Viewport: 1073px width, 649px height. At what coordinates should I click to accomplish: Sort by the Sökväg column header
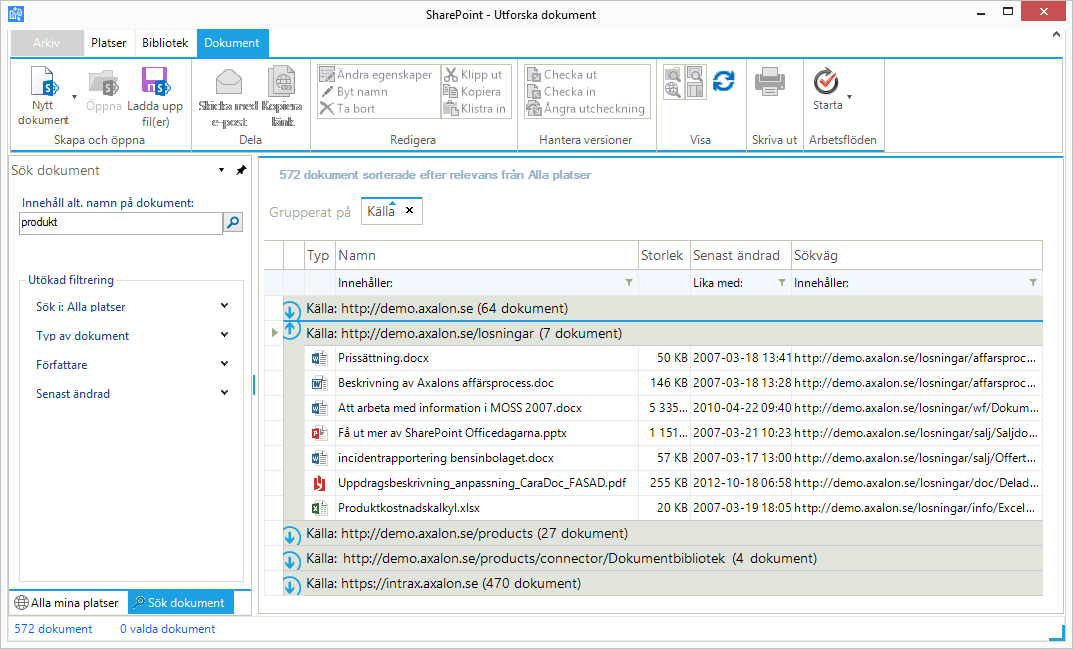[x=917, y=255]
